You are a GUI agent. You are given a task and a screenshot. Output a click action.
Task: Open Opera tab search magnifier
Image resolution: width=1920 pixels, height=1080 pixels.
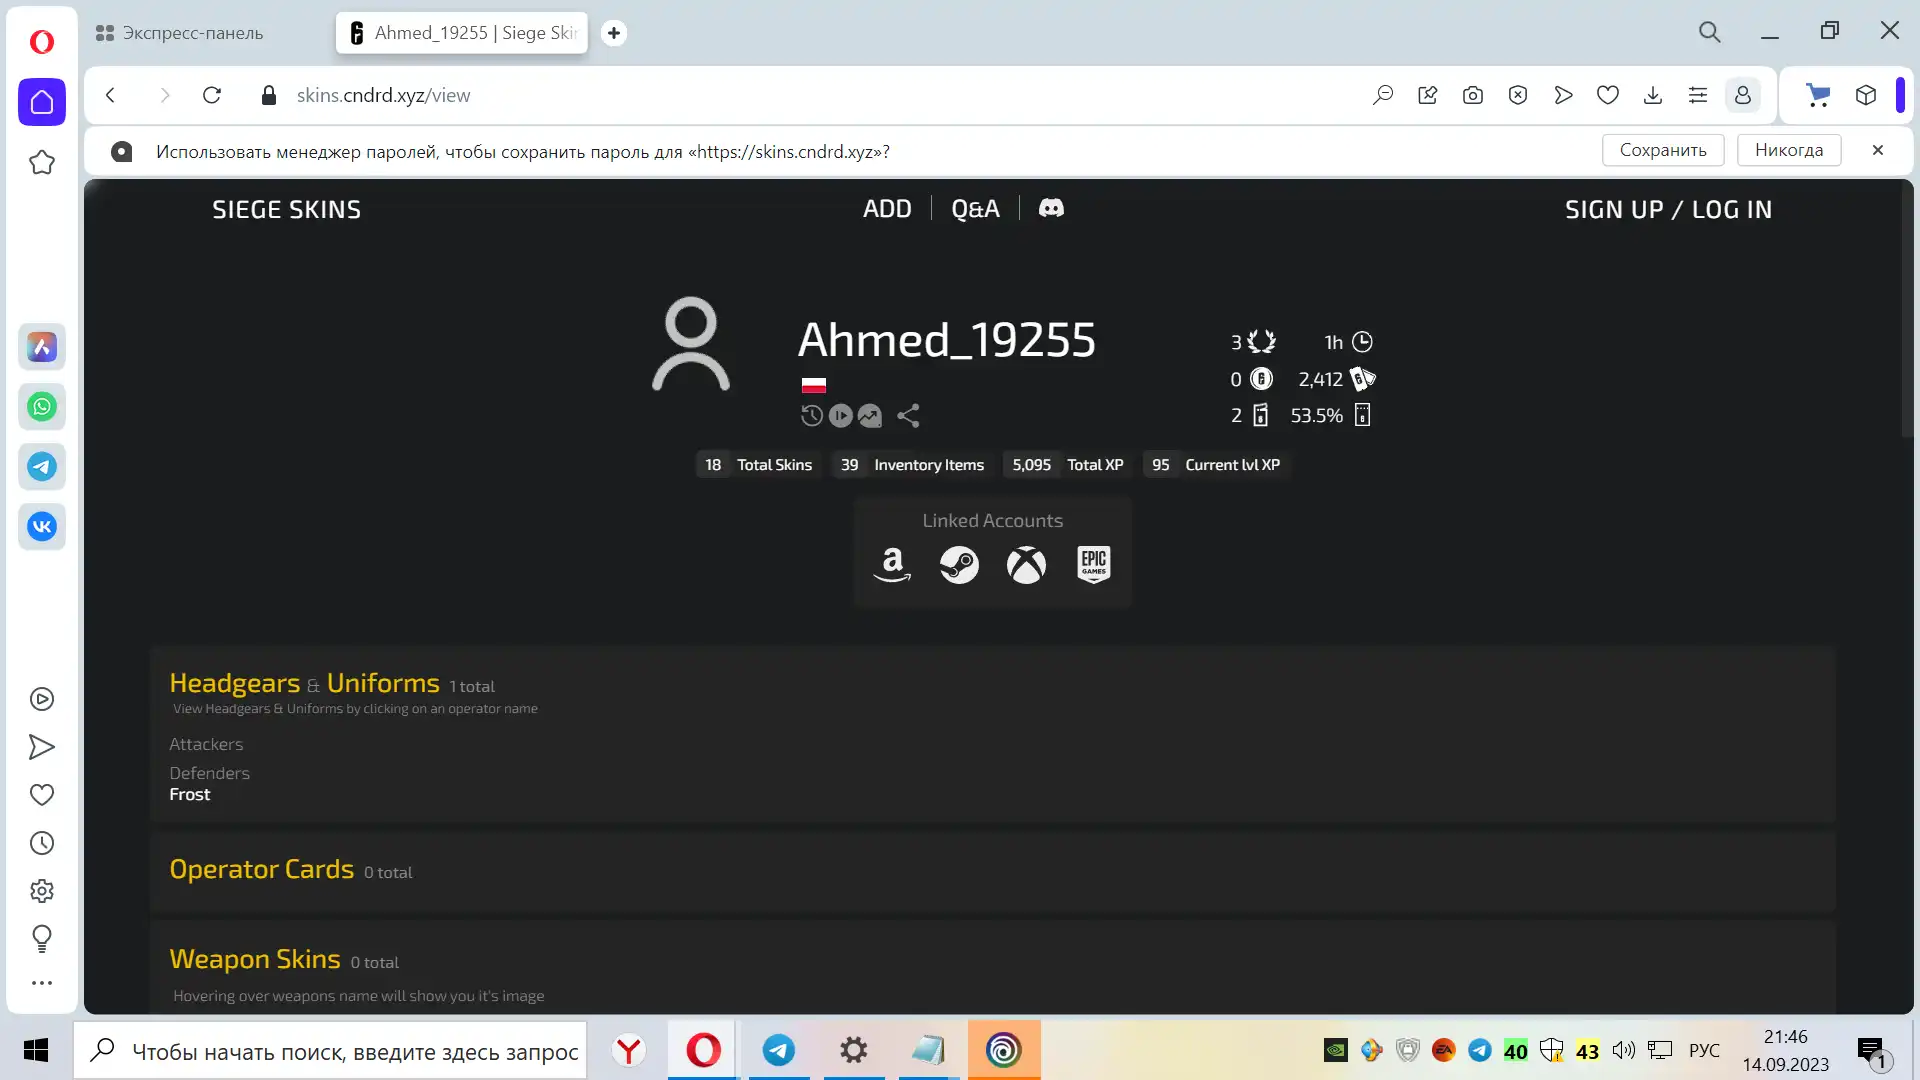[1710, 32]
